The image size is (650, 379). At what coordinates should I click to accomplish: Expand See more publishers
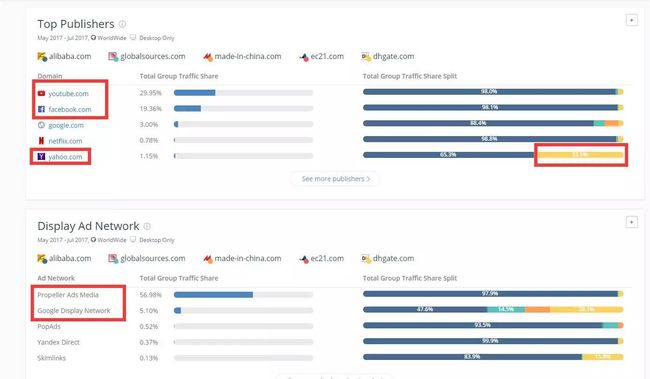point(335,179)
